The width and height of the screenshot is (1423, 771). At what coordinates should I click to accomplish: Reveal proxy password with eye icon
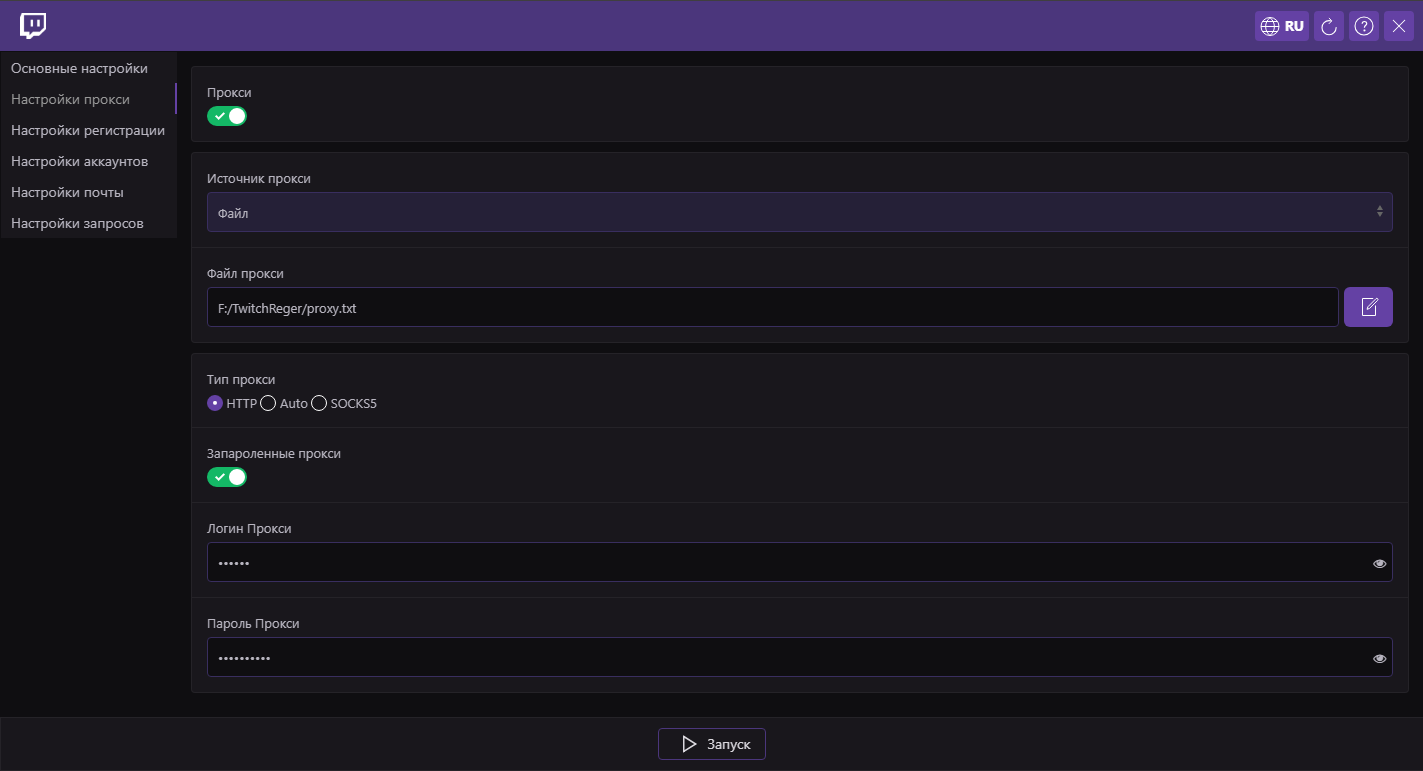(1379, 658)
